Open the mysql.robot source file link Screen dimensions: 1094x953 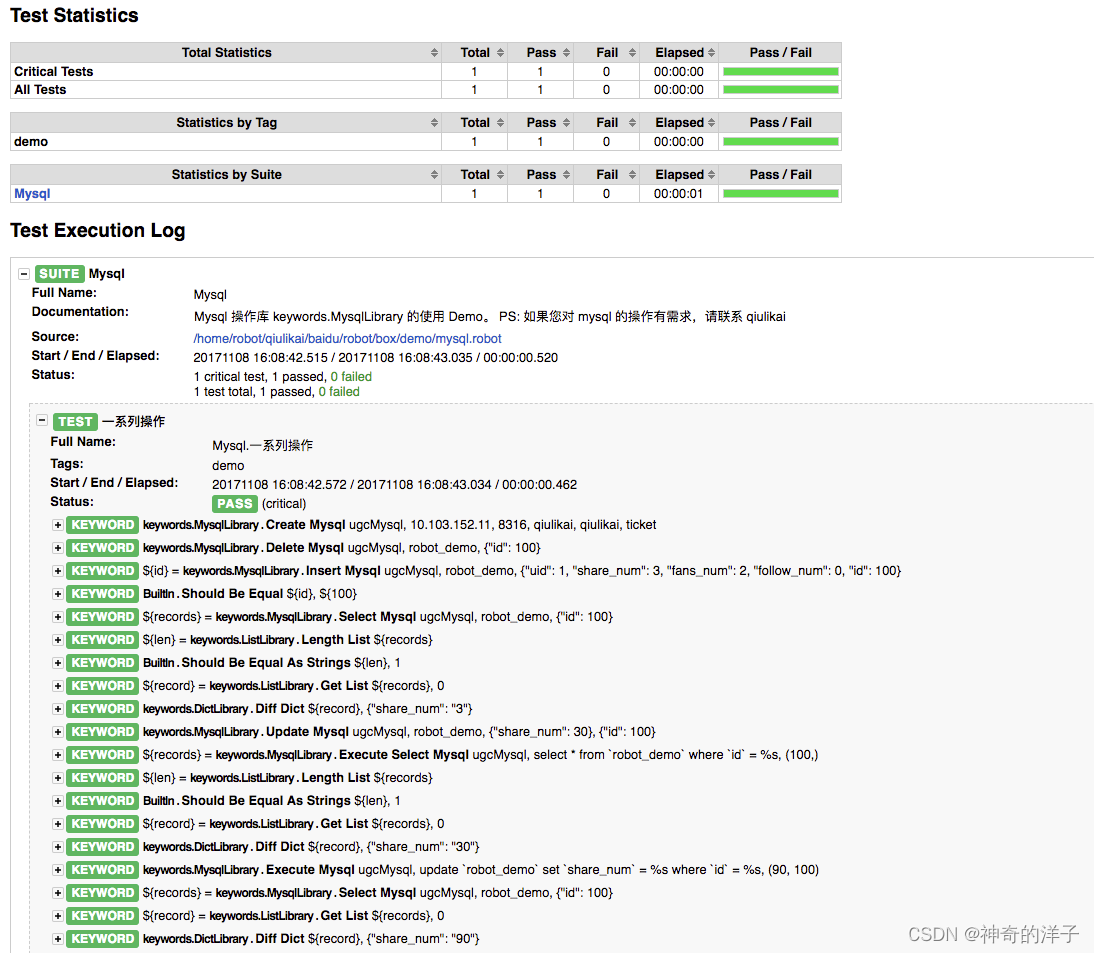click(x=347, y=338)
